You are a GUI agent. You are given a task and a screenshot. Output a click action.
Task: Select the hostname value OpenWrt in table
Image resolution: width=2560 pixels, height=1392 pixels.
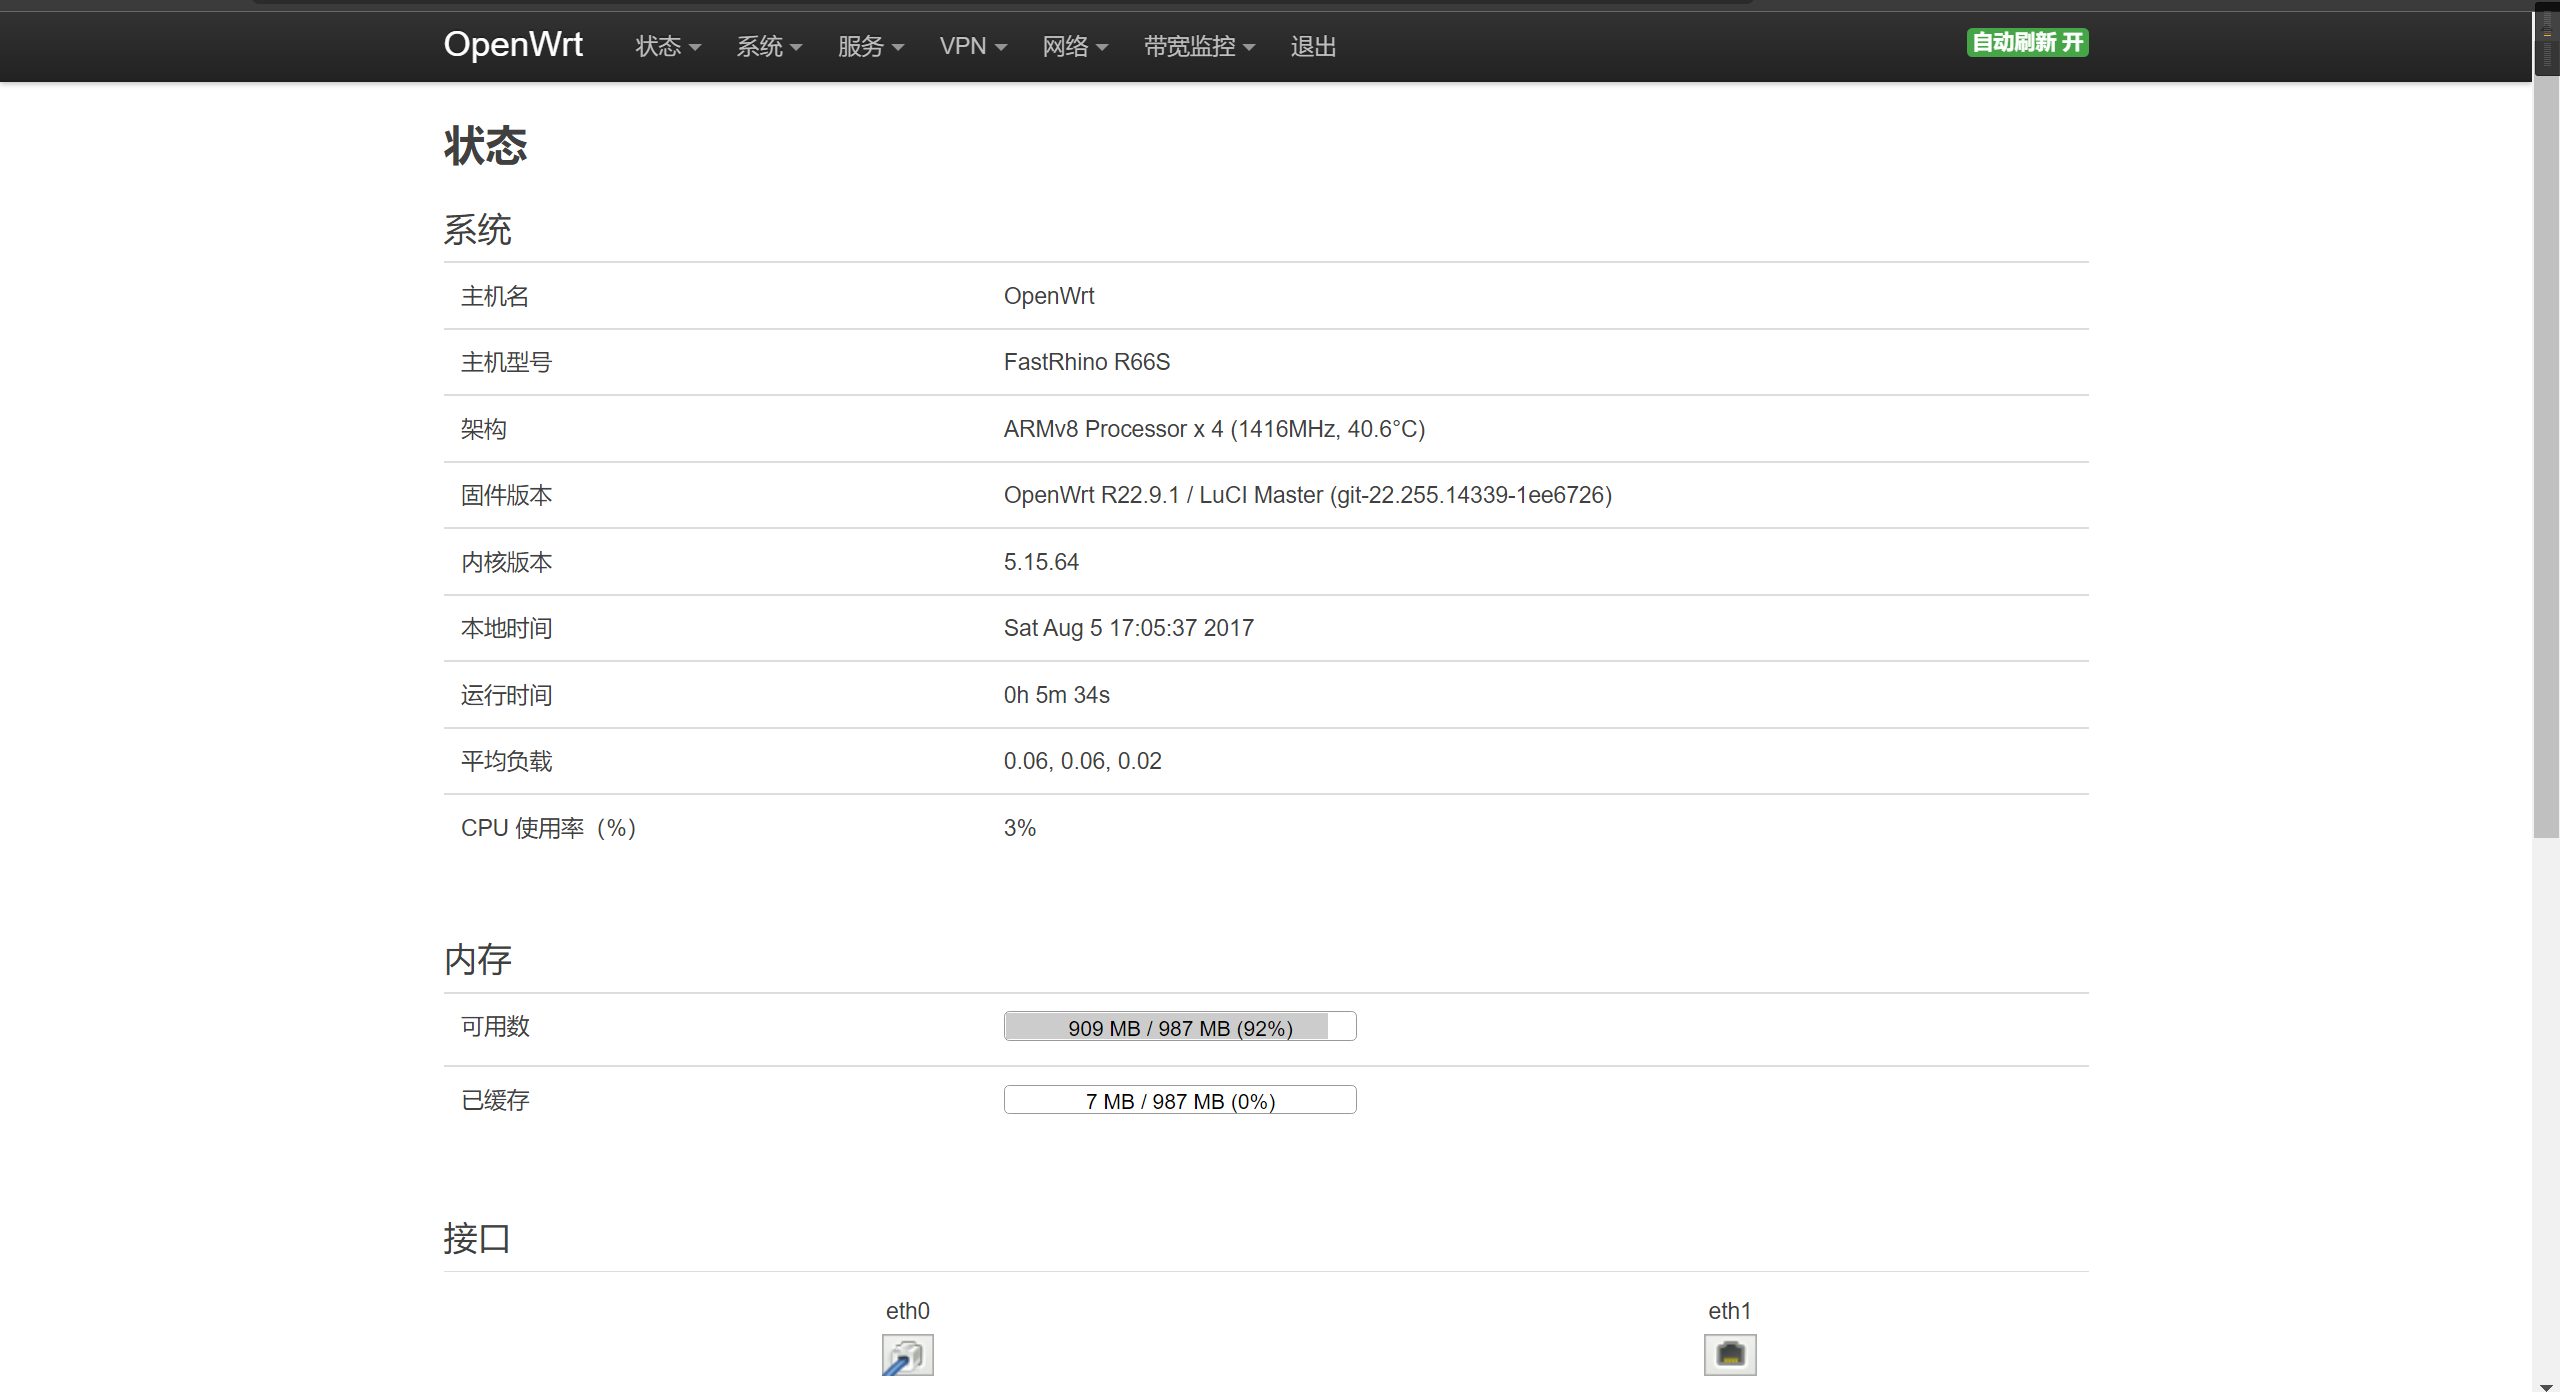point(1049,296)
